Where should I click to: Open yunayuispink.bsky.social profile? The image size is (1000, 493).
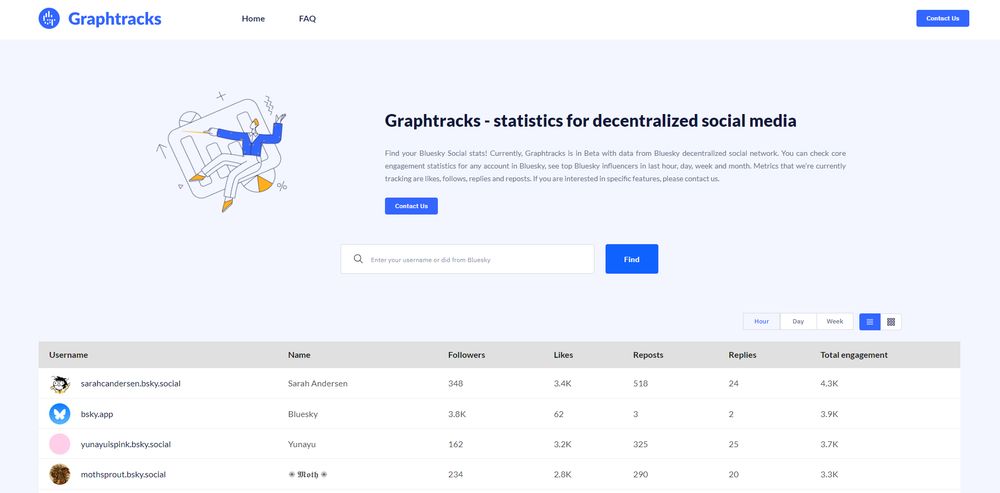[x=126, y=444]
